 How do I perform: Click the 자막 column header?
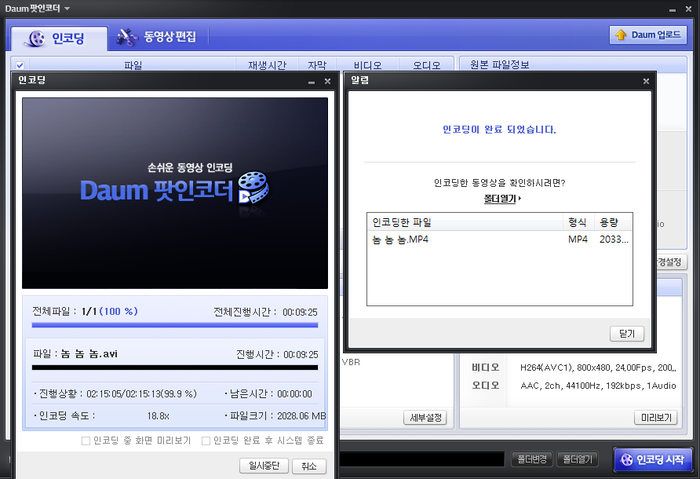pos(317,65)
